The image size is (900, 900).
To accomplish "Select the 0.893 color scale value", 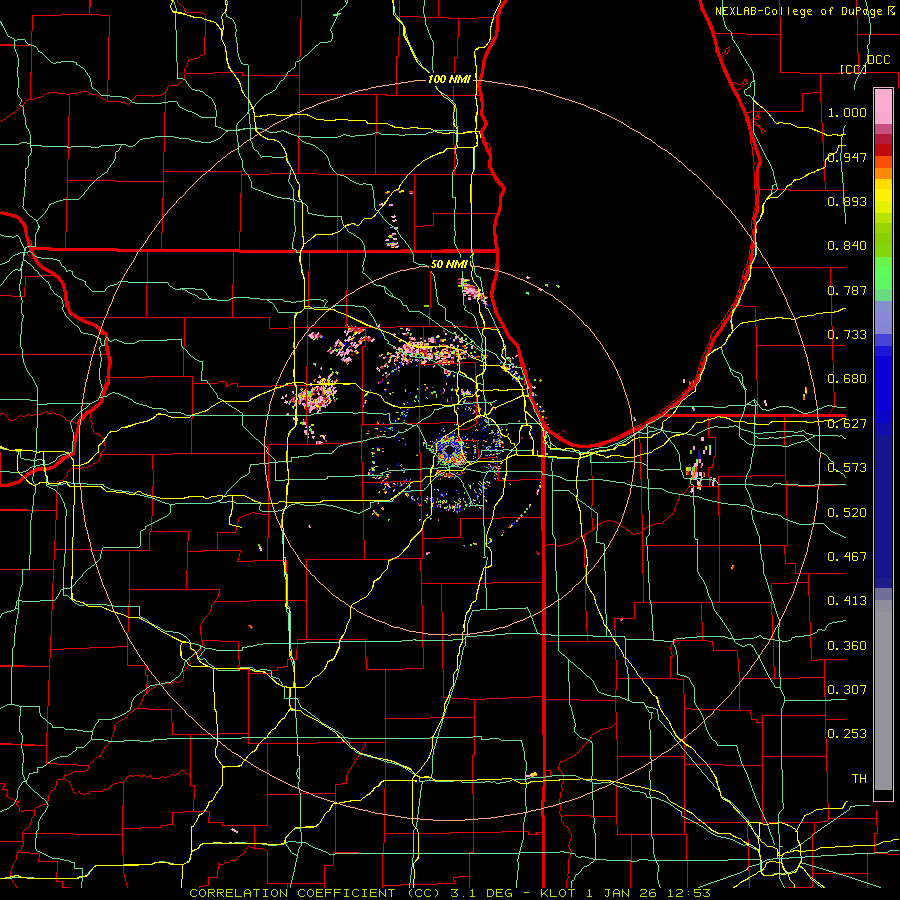I will point(847,201).
